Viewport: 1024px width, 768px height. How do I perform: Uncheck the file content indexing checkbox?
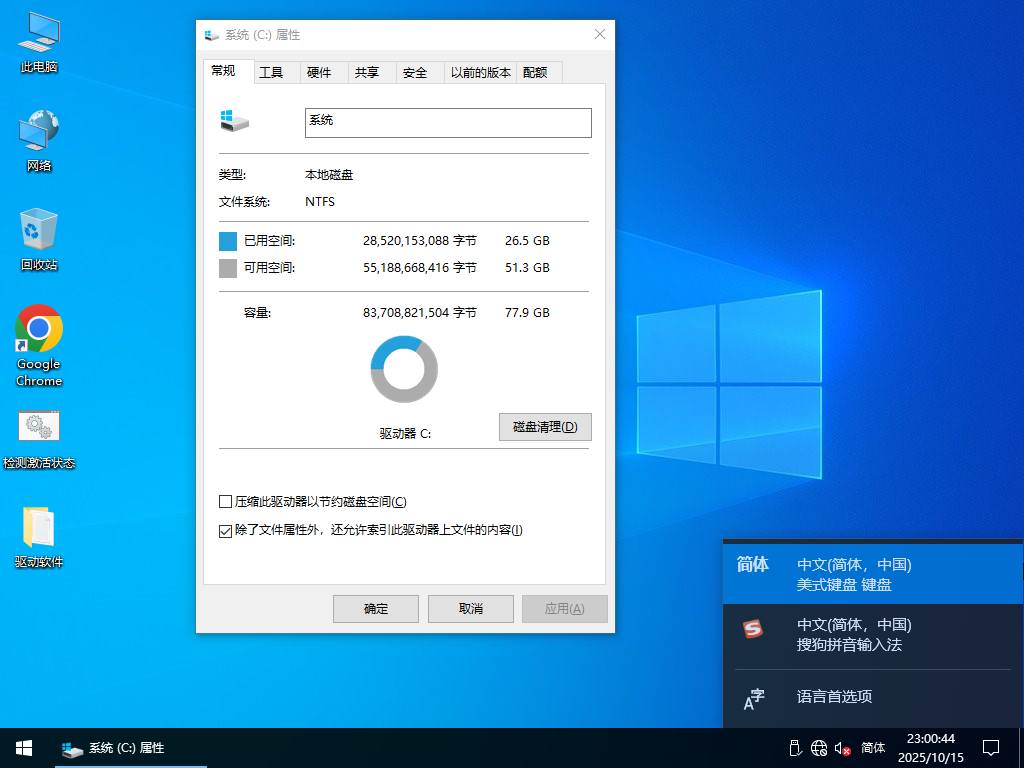pyautogui.click(x=225, y=530)
